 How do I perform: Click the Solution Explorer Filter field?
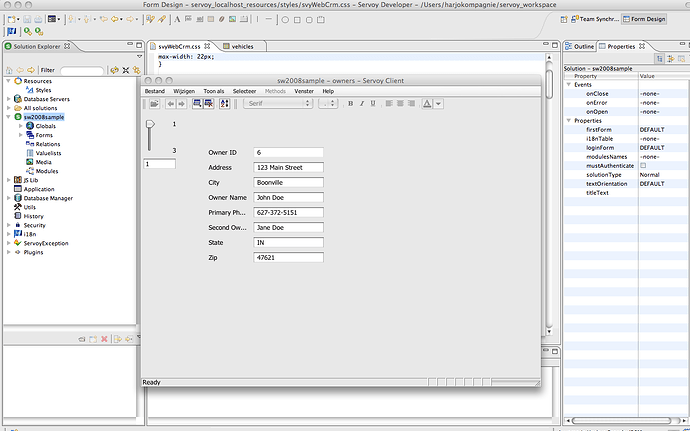click(82, 70)
